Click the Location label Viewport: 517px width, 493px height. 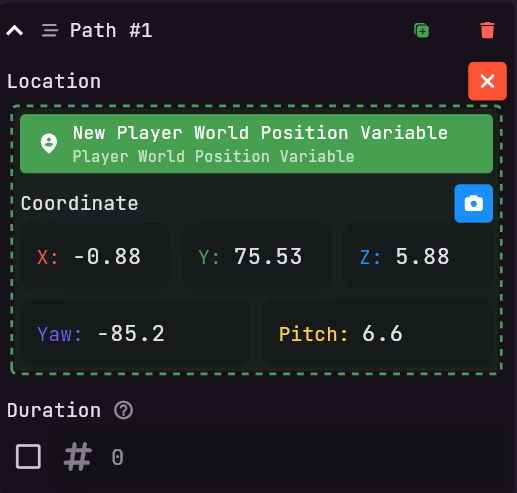pos(54,81)
